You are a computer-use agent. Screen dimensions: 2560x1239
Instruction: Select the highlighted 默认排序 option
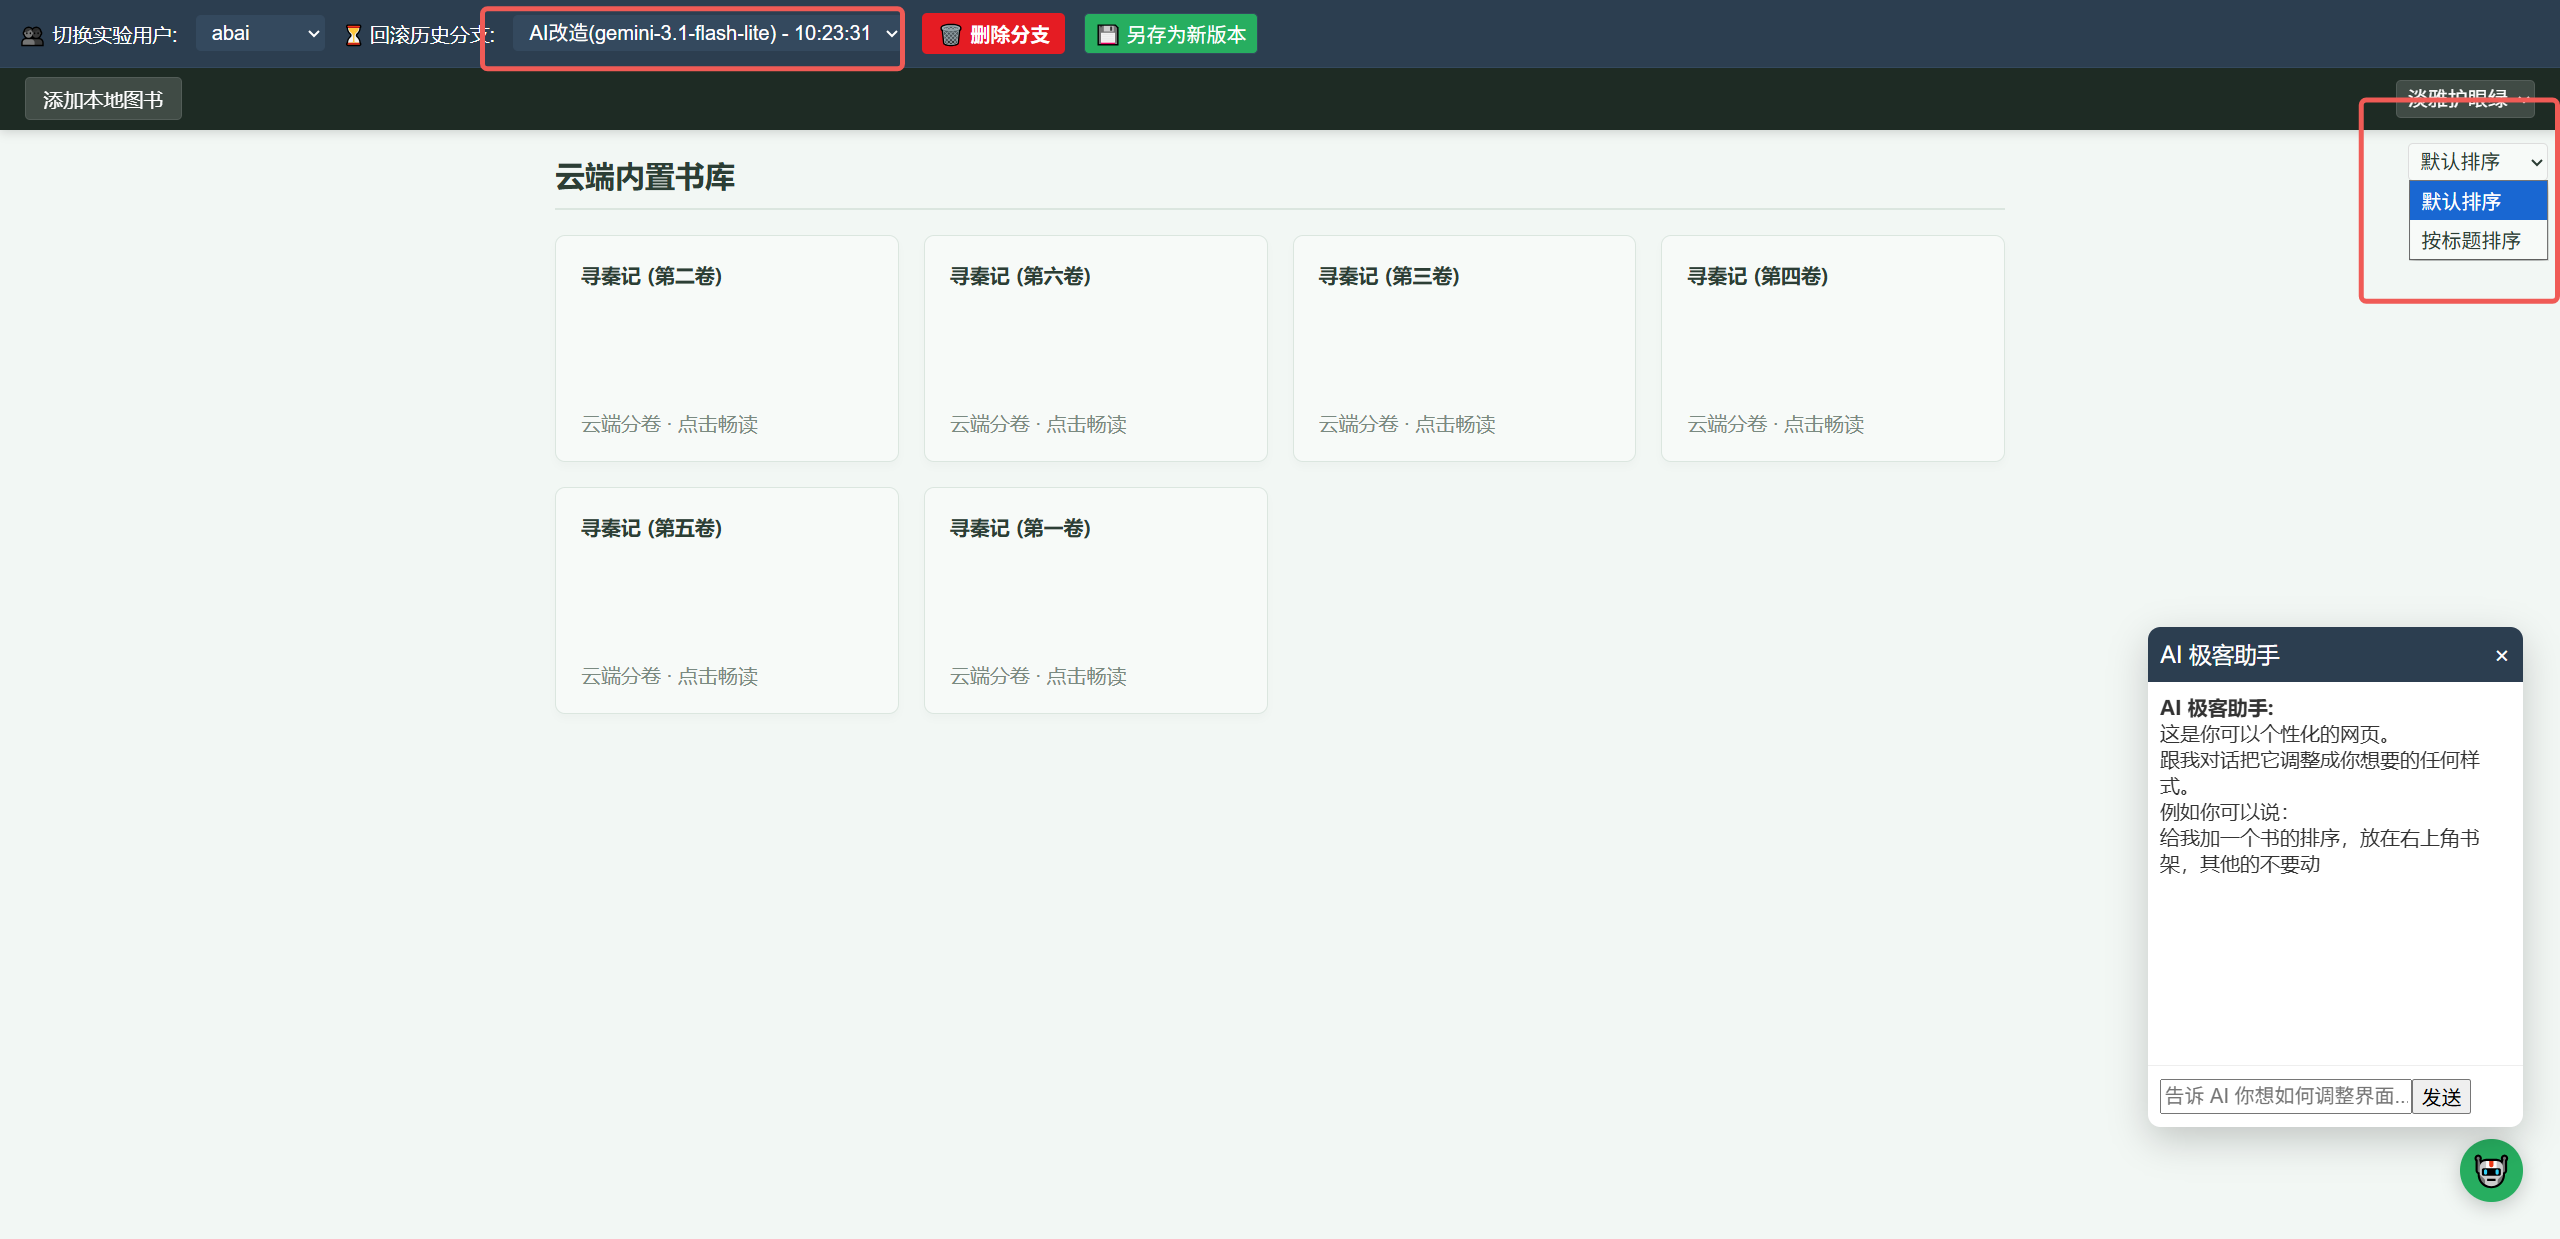click(2477, 201)
